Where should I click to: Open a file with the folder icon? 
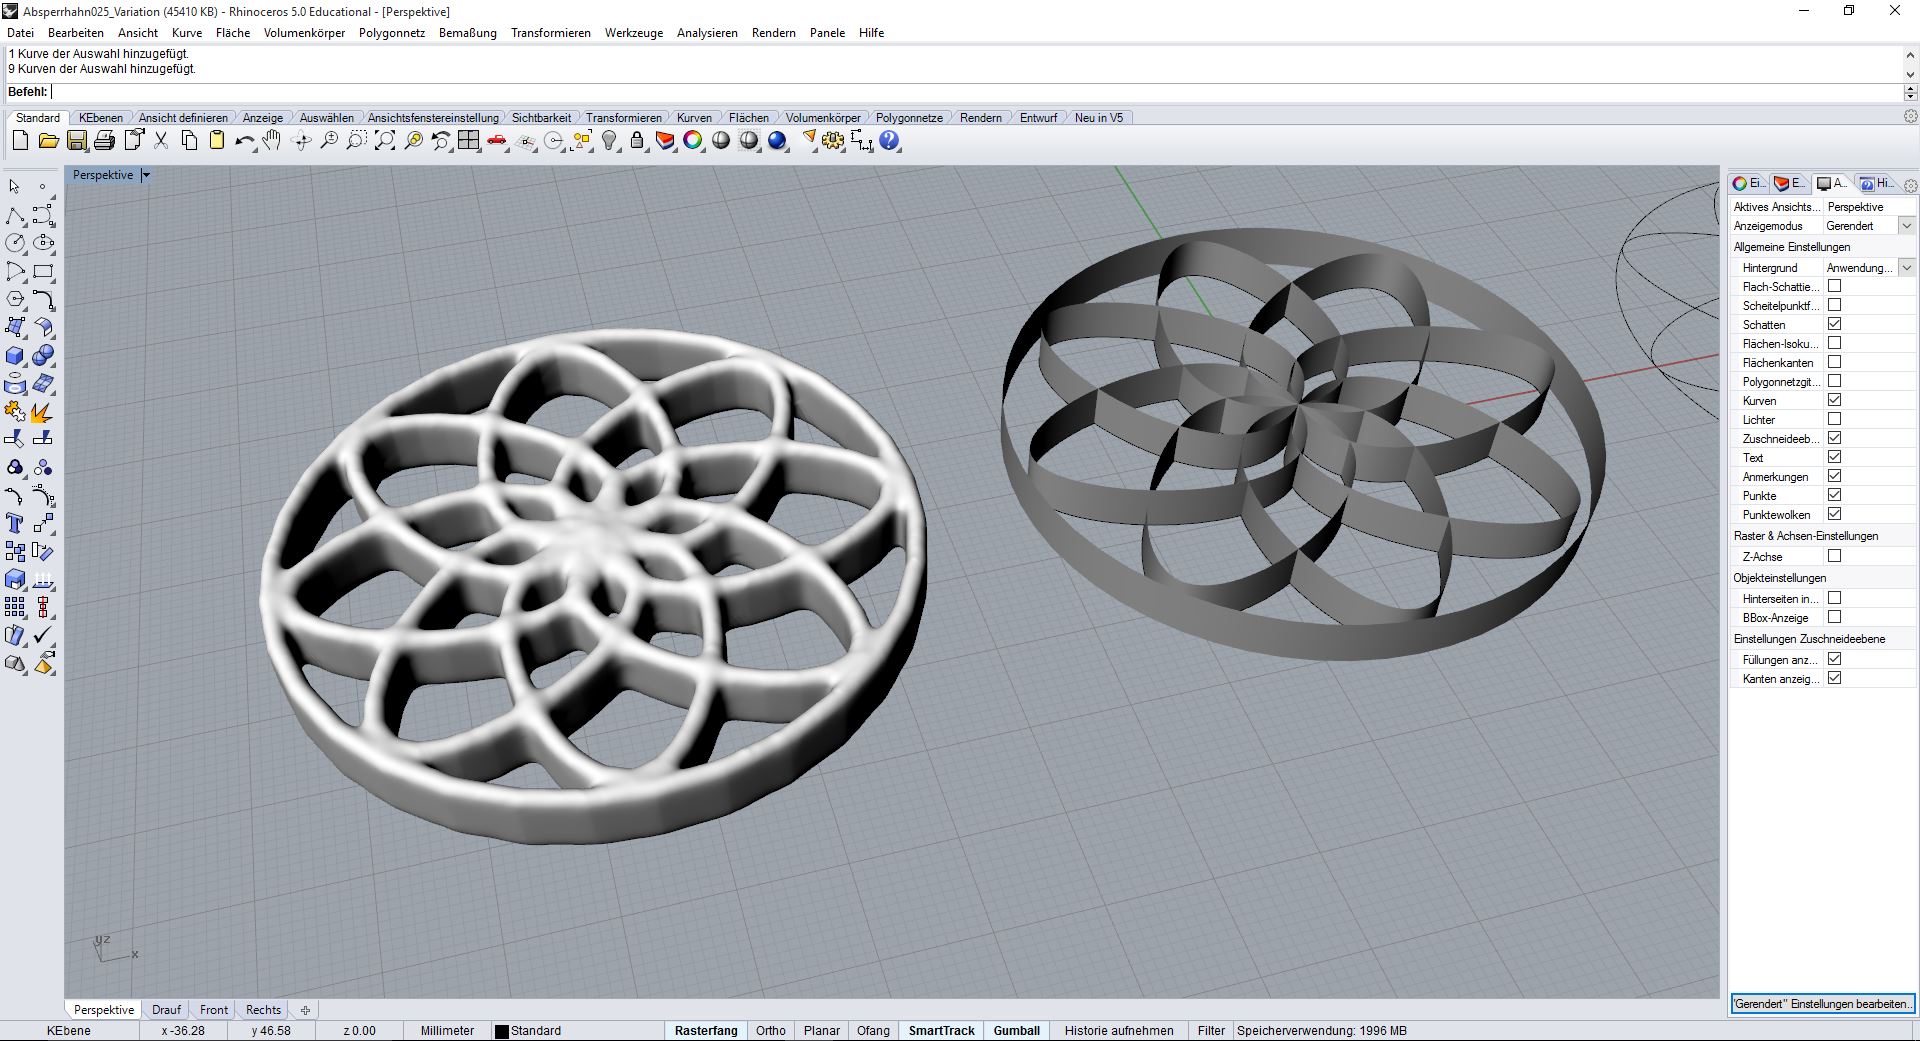48,141
